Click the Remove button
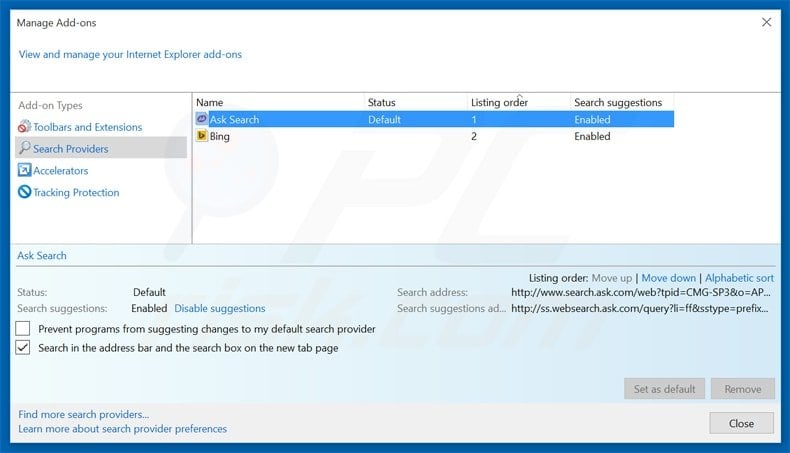Image resolution: width=790 pixels, height=453 pixels. tap(743, 389)
